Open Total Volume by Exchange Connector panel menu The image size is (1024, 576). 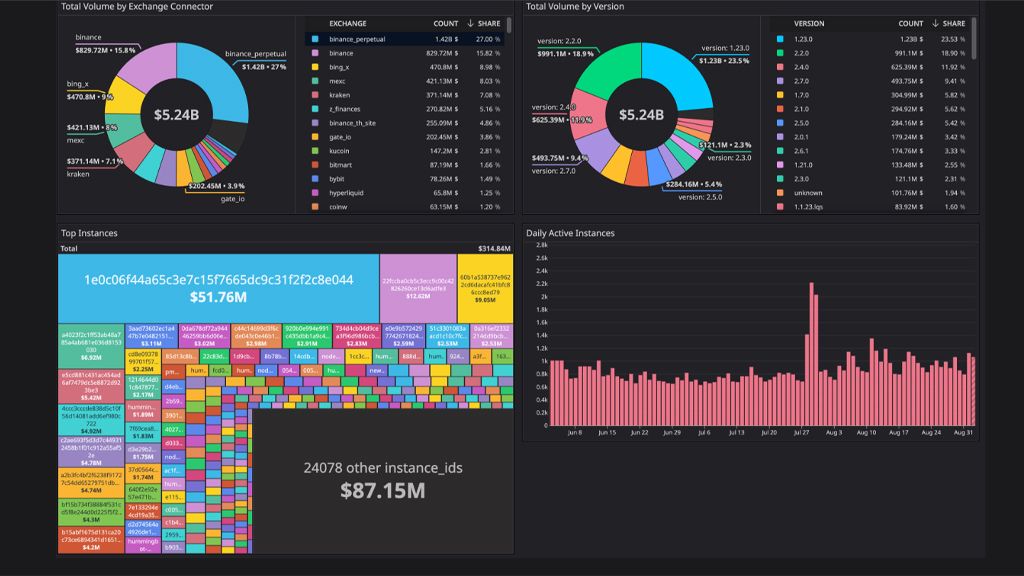point(137,6)
